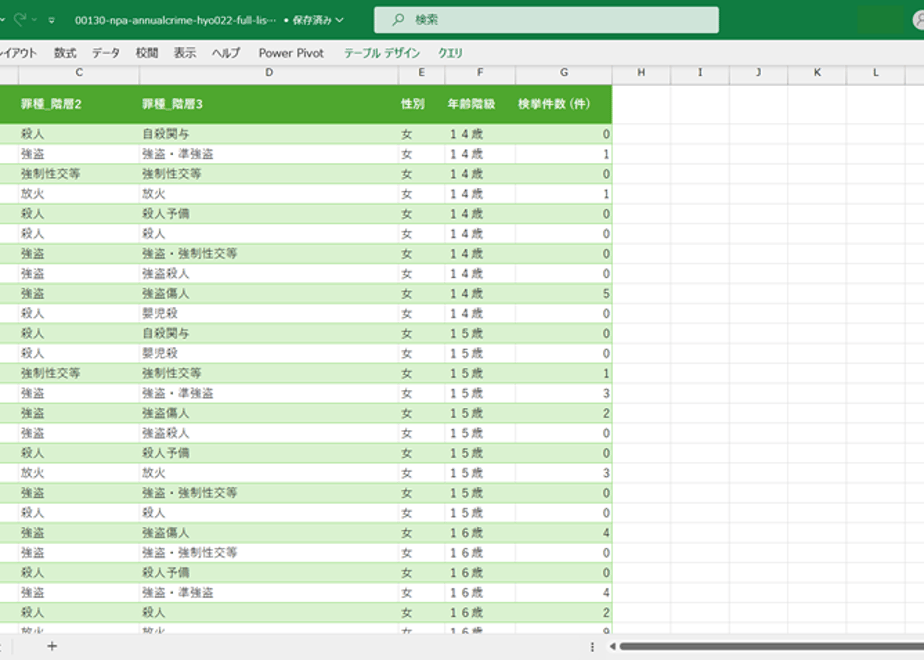Open the データ ribbon tab
The image size is (924, 660).
(105, 53)
